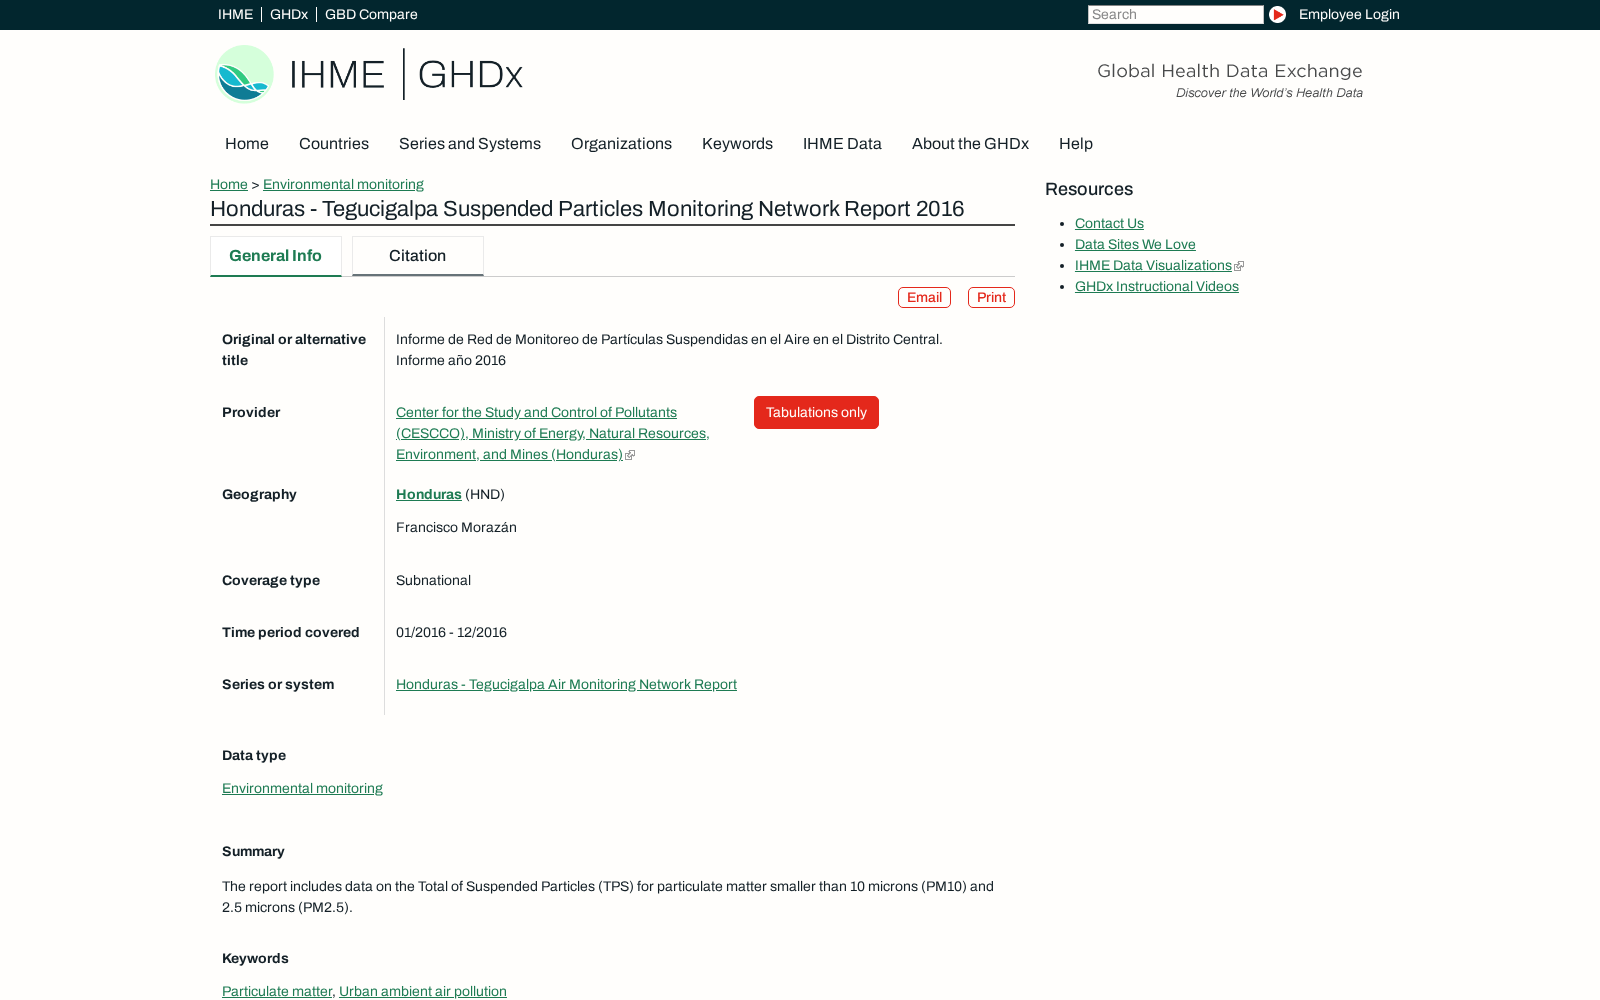
Task: Click the Environmental monitoring breadcrumb link
Action: pyautogui.click(x=343, y=184)
